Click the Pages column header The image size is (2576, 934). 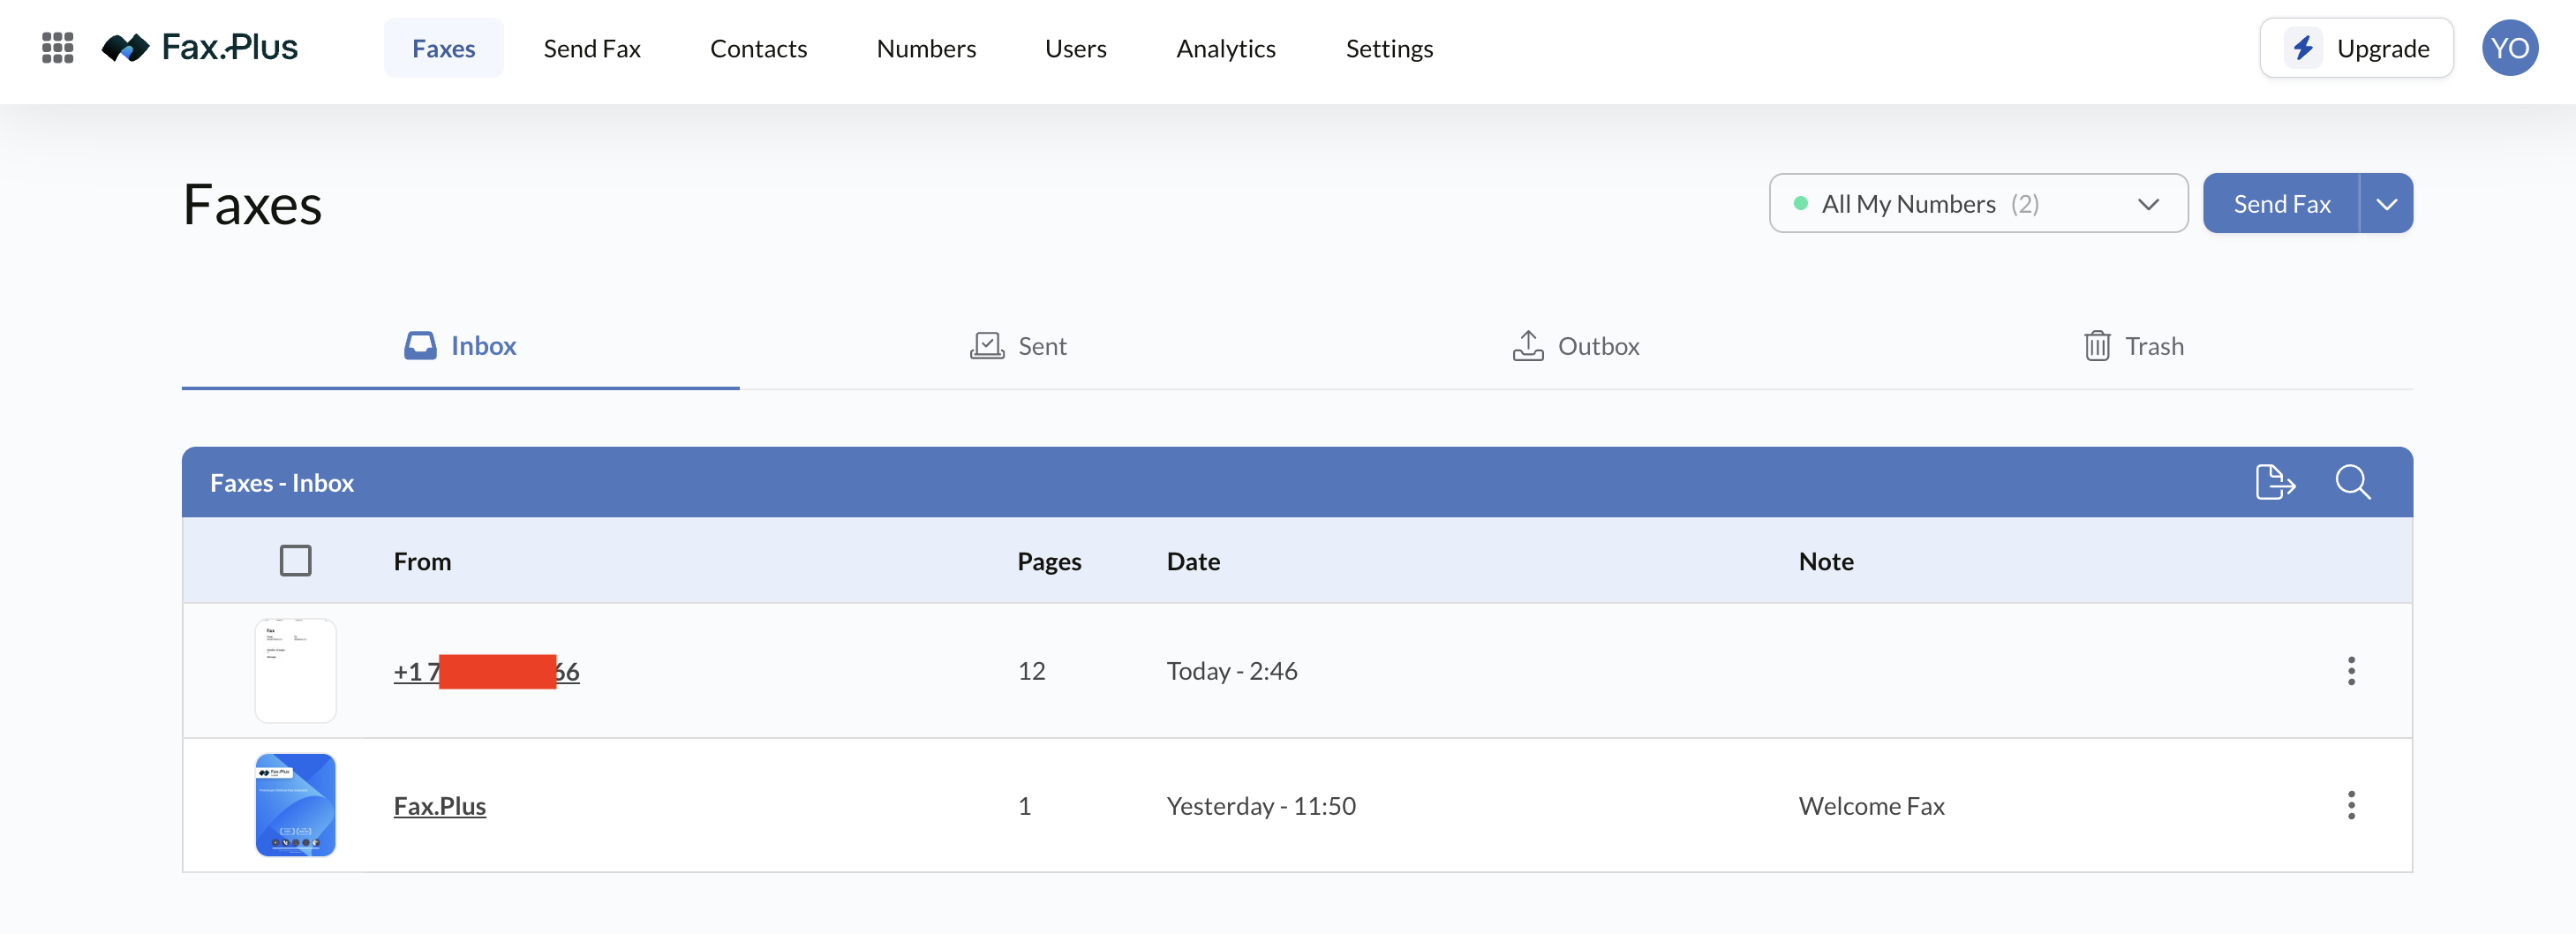pyautogui.click(x=1049, y=561)
